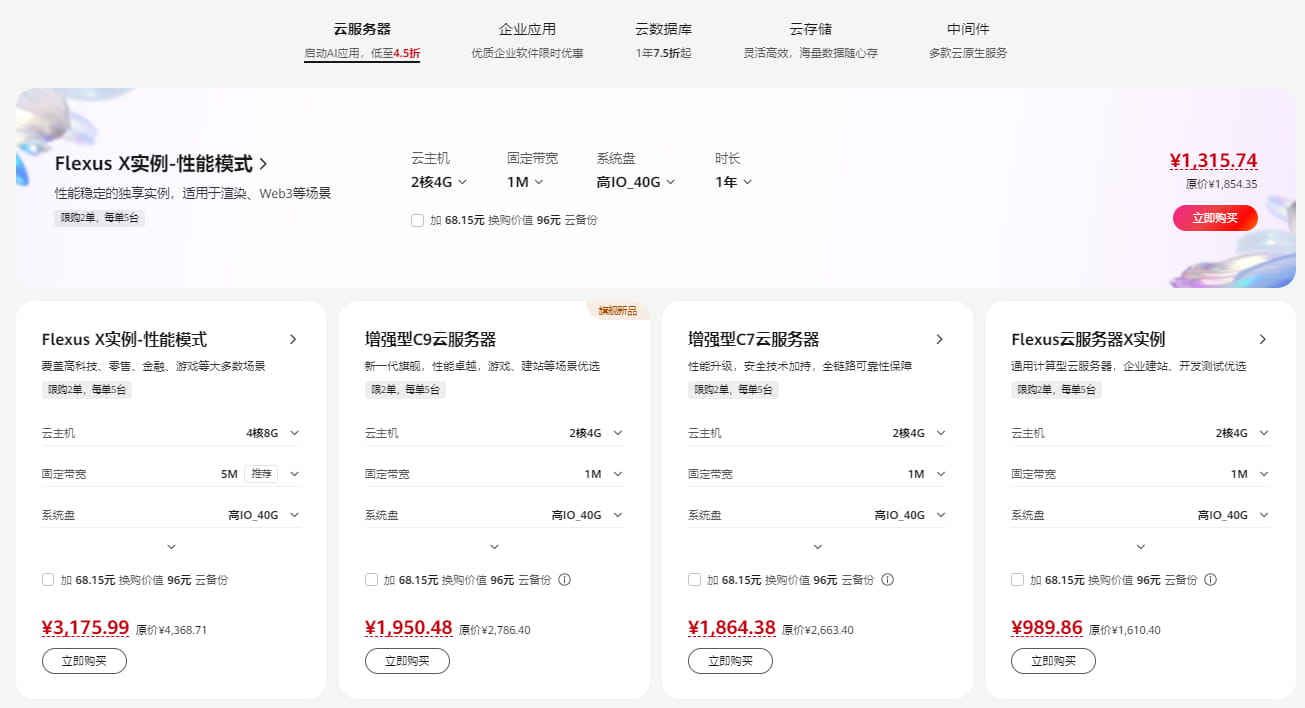
Task: Enable the 云备份 checkbox in the banner
Action: tap(417, 220)
